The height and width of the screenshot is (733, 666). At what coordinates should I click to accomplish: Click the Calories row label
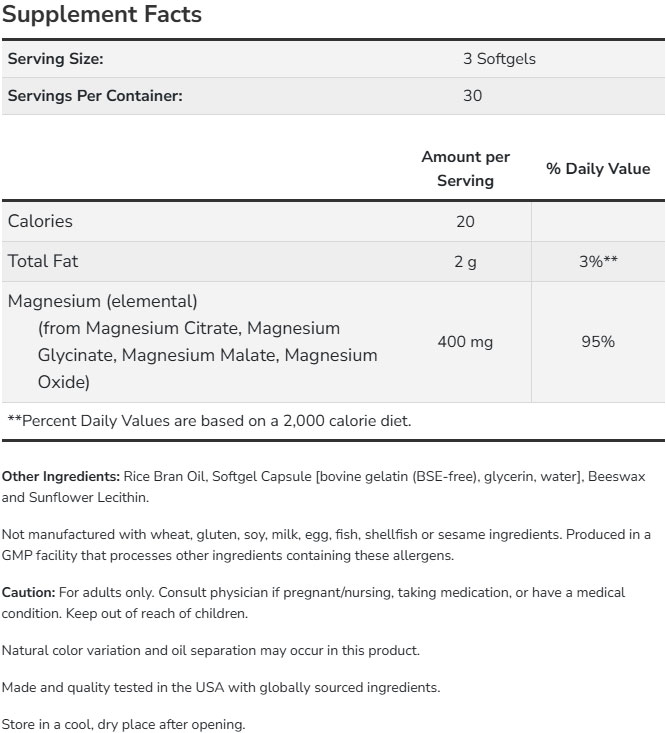click(x=40, y=221)
